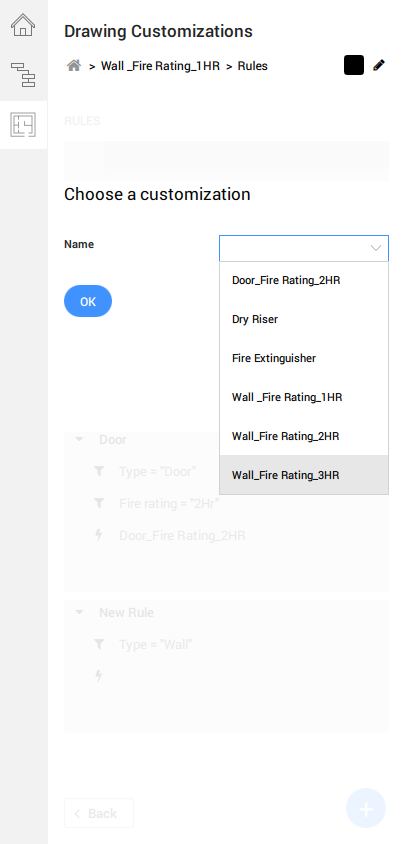Go back using the Back button
The image size is (405, 844).
(99, 813)
